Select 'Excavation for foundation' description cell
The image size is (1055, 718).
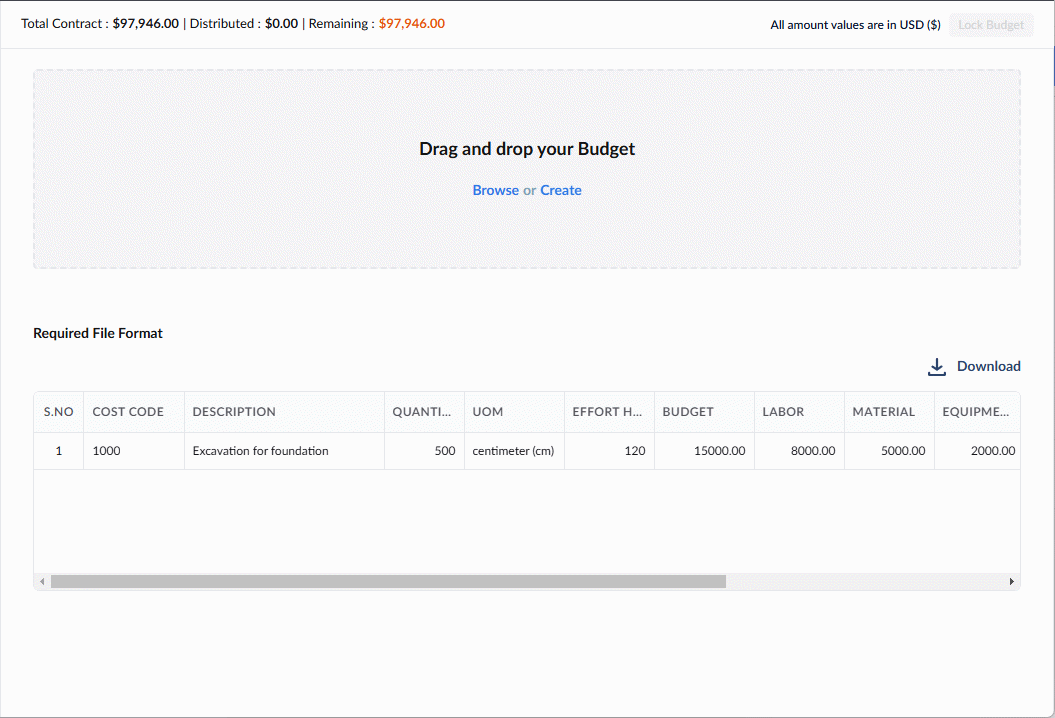point(284,451)
